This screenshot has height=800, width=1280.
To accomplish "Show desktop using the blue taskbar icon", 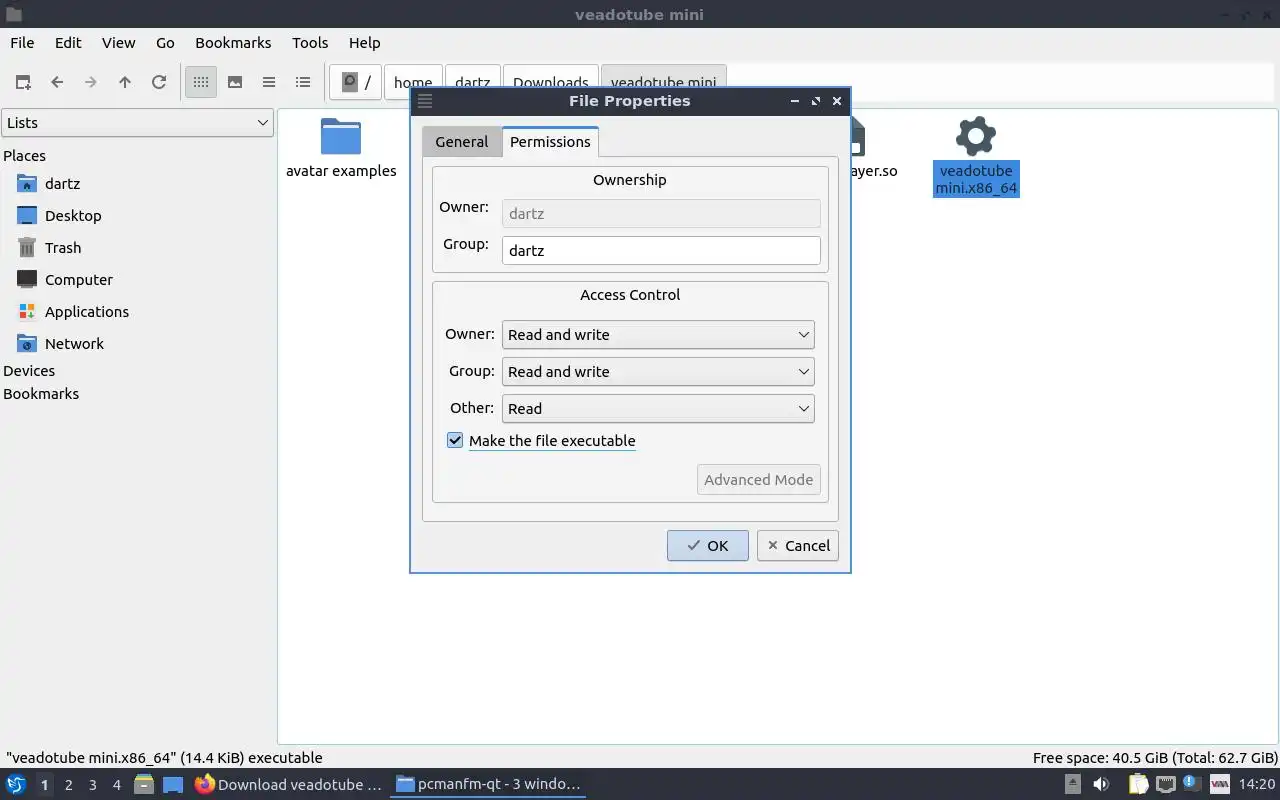I will tap(173, 785).
